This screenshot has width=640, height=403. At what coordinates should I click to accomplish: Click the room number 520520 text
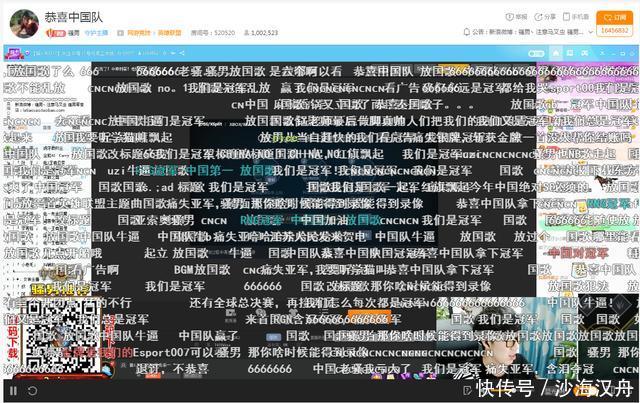(x=213, y=33)
